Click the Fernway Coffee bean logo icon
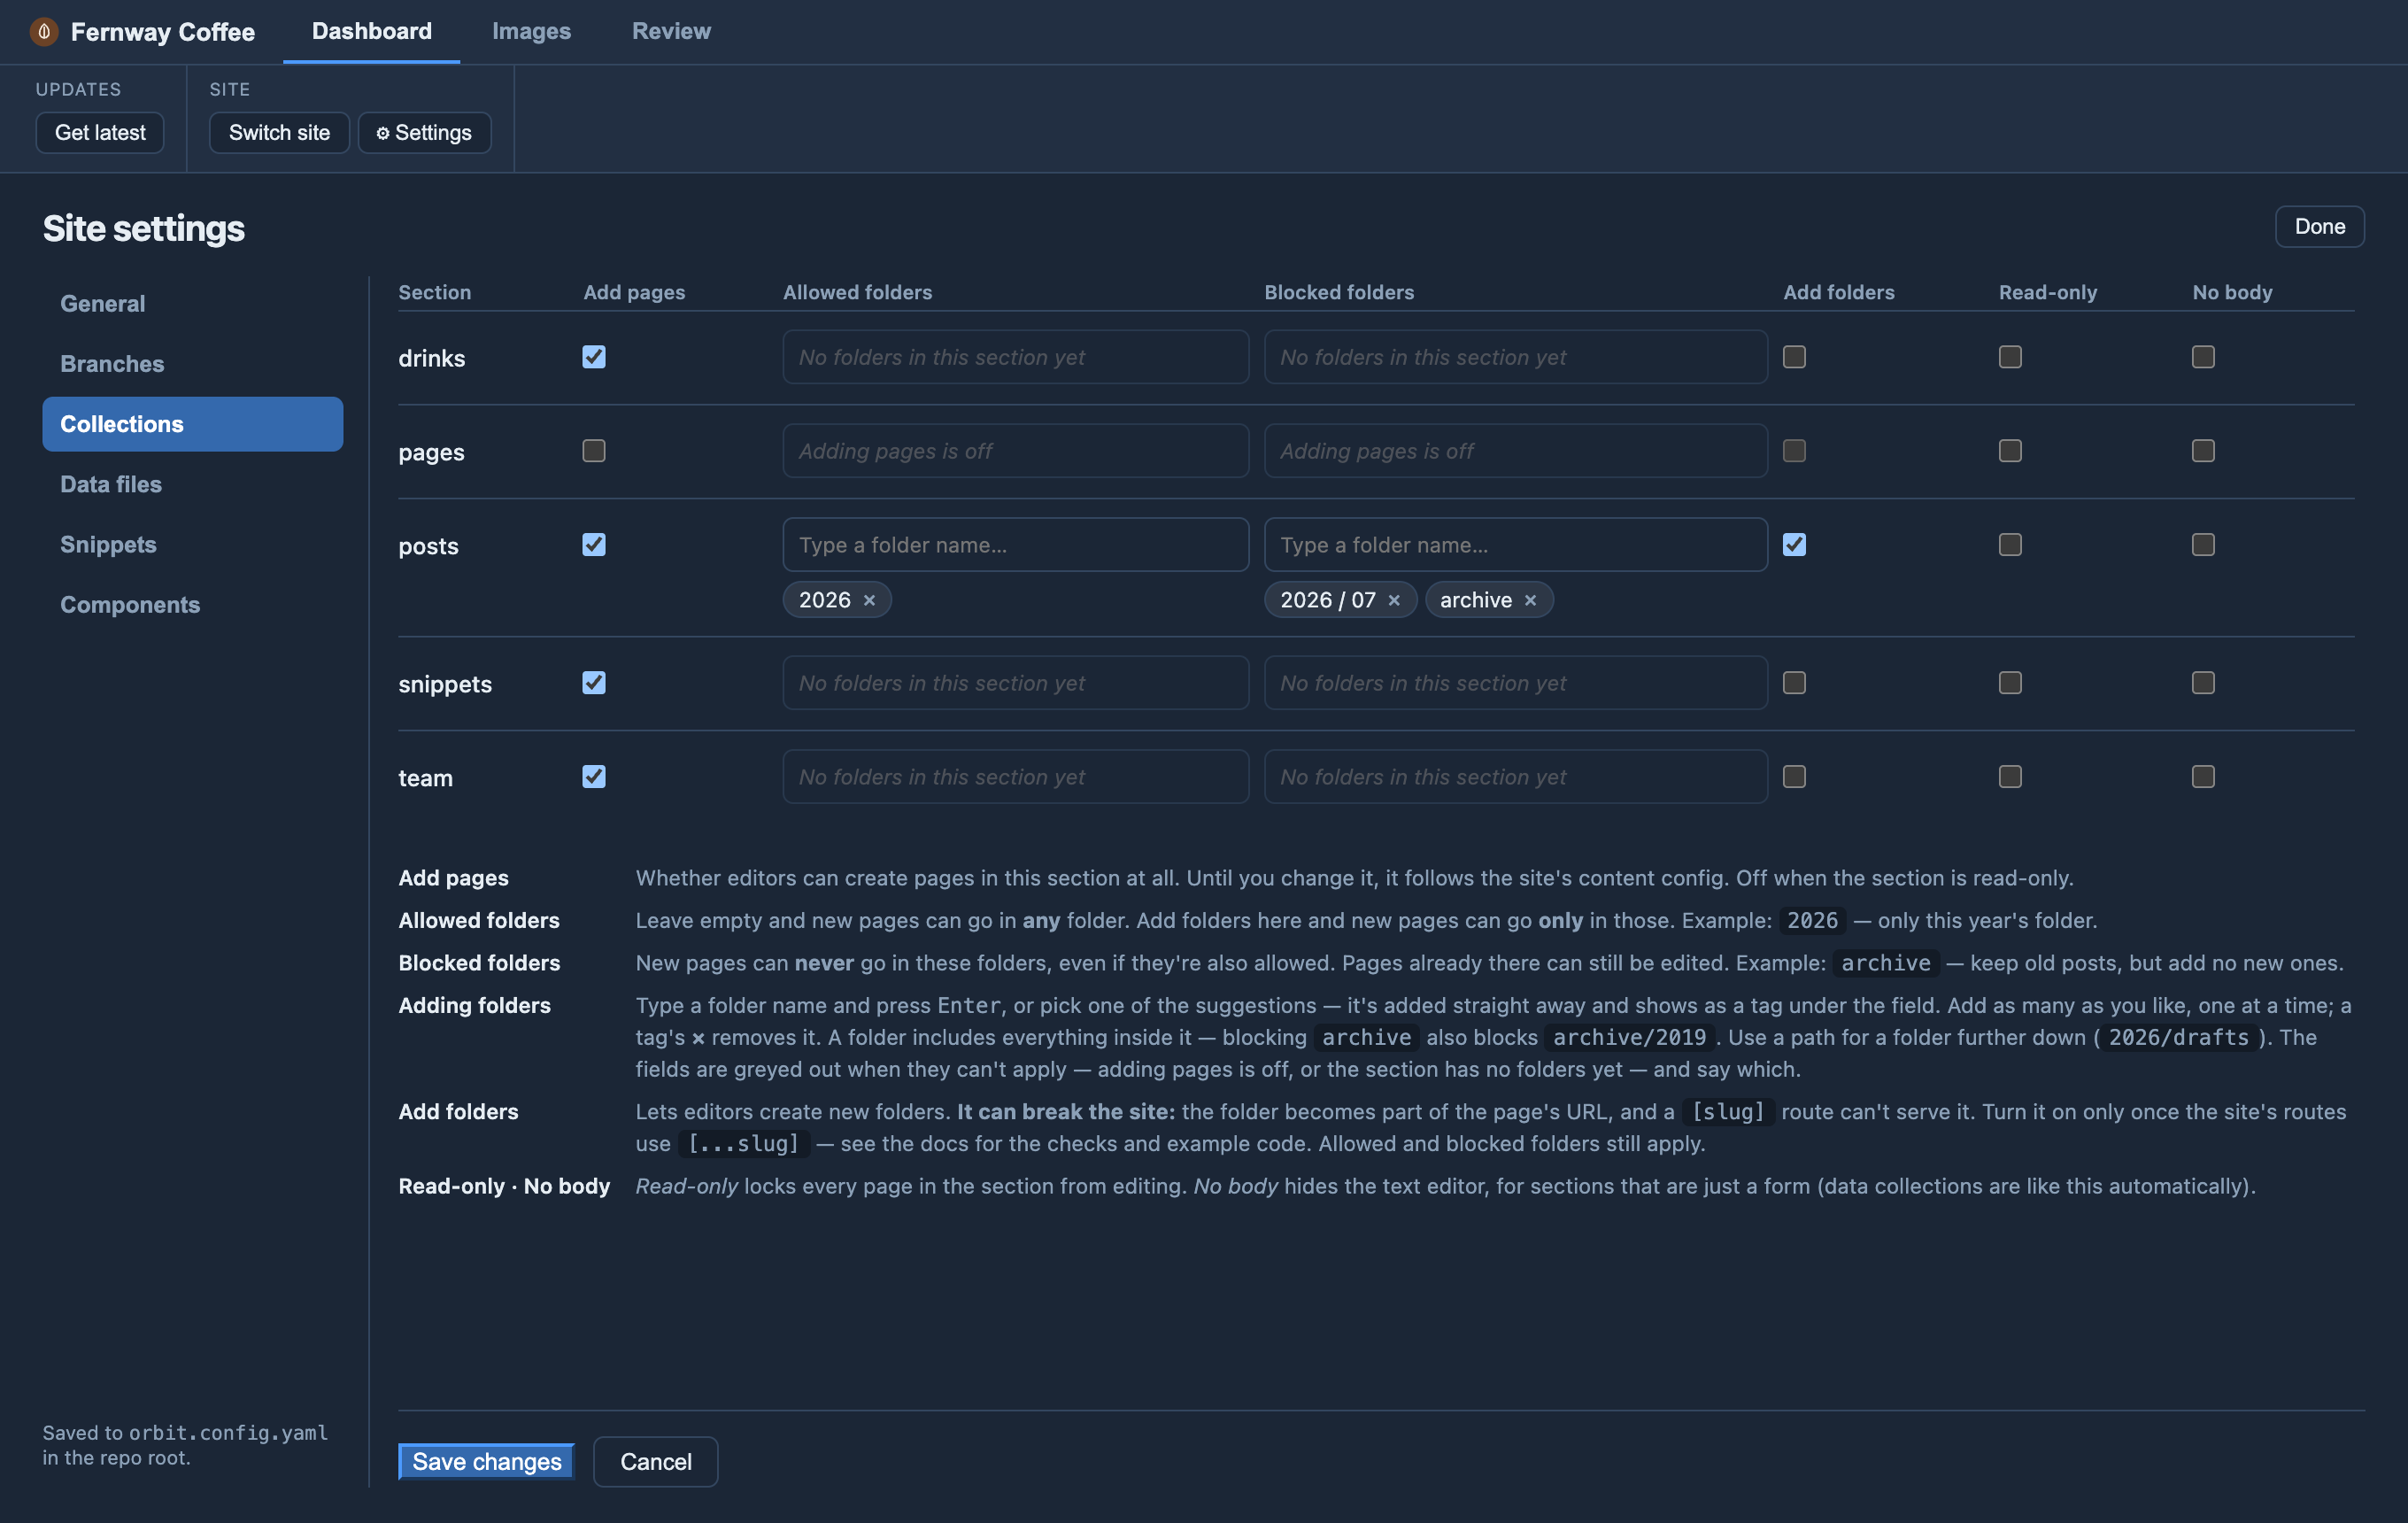 (x=44, y=32)
